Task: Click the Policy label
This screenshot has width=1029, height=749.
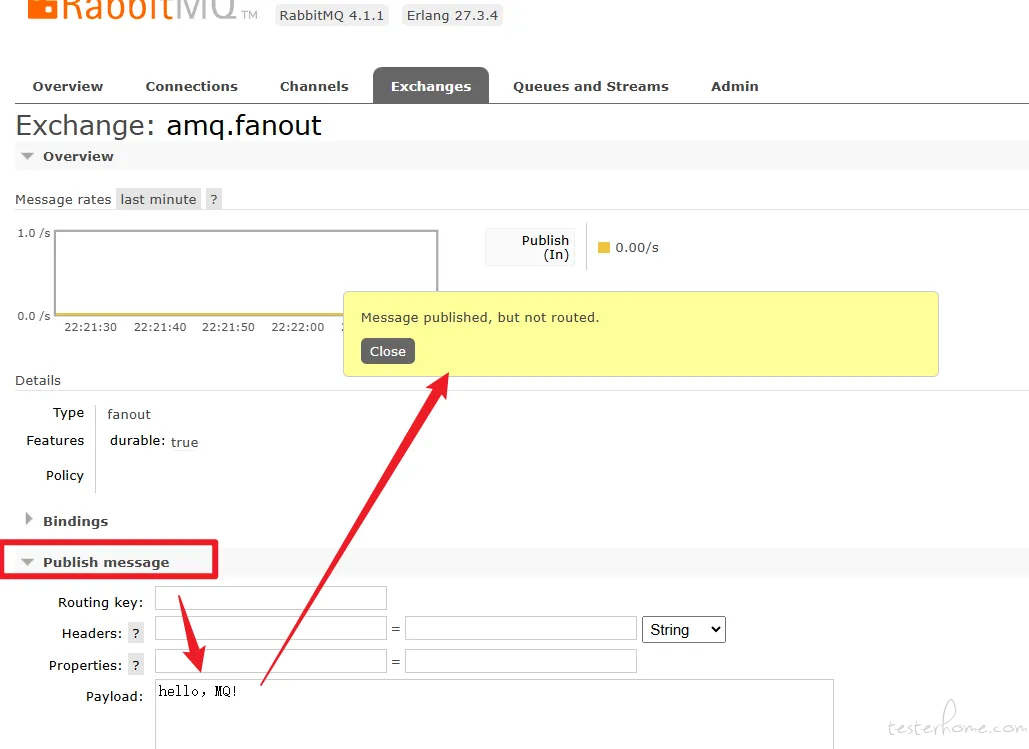Action: [x=65, y=475]
